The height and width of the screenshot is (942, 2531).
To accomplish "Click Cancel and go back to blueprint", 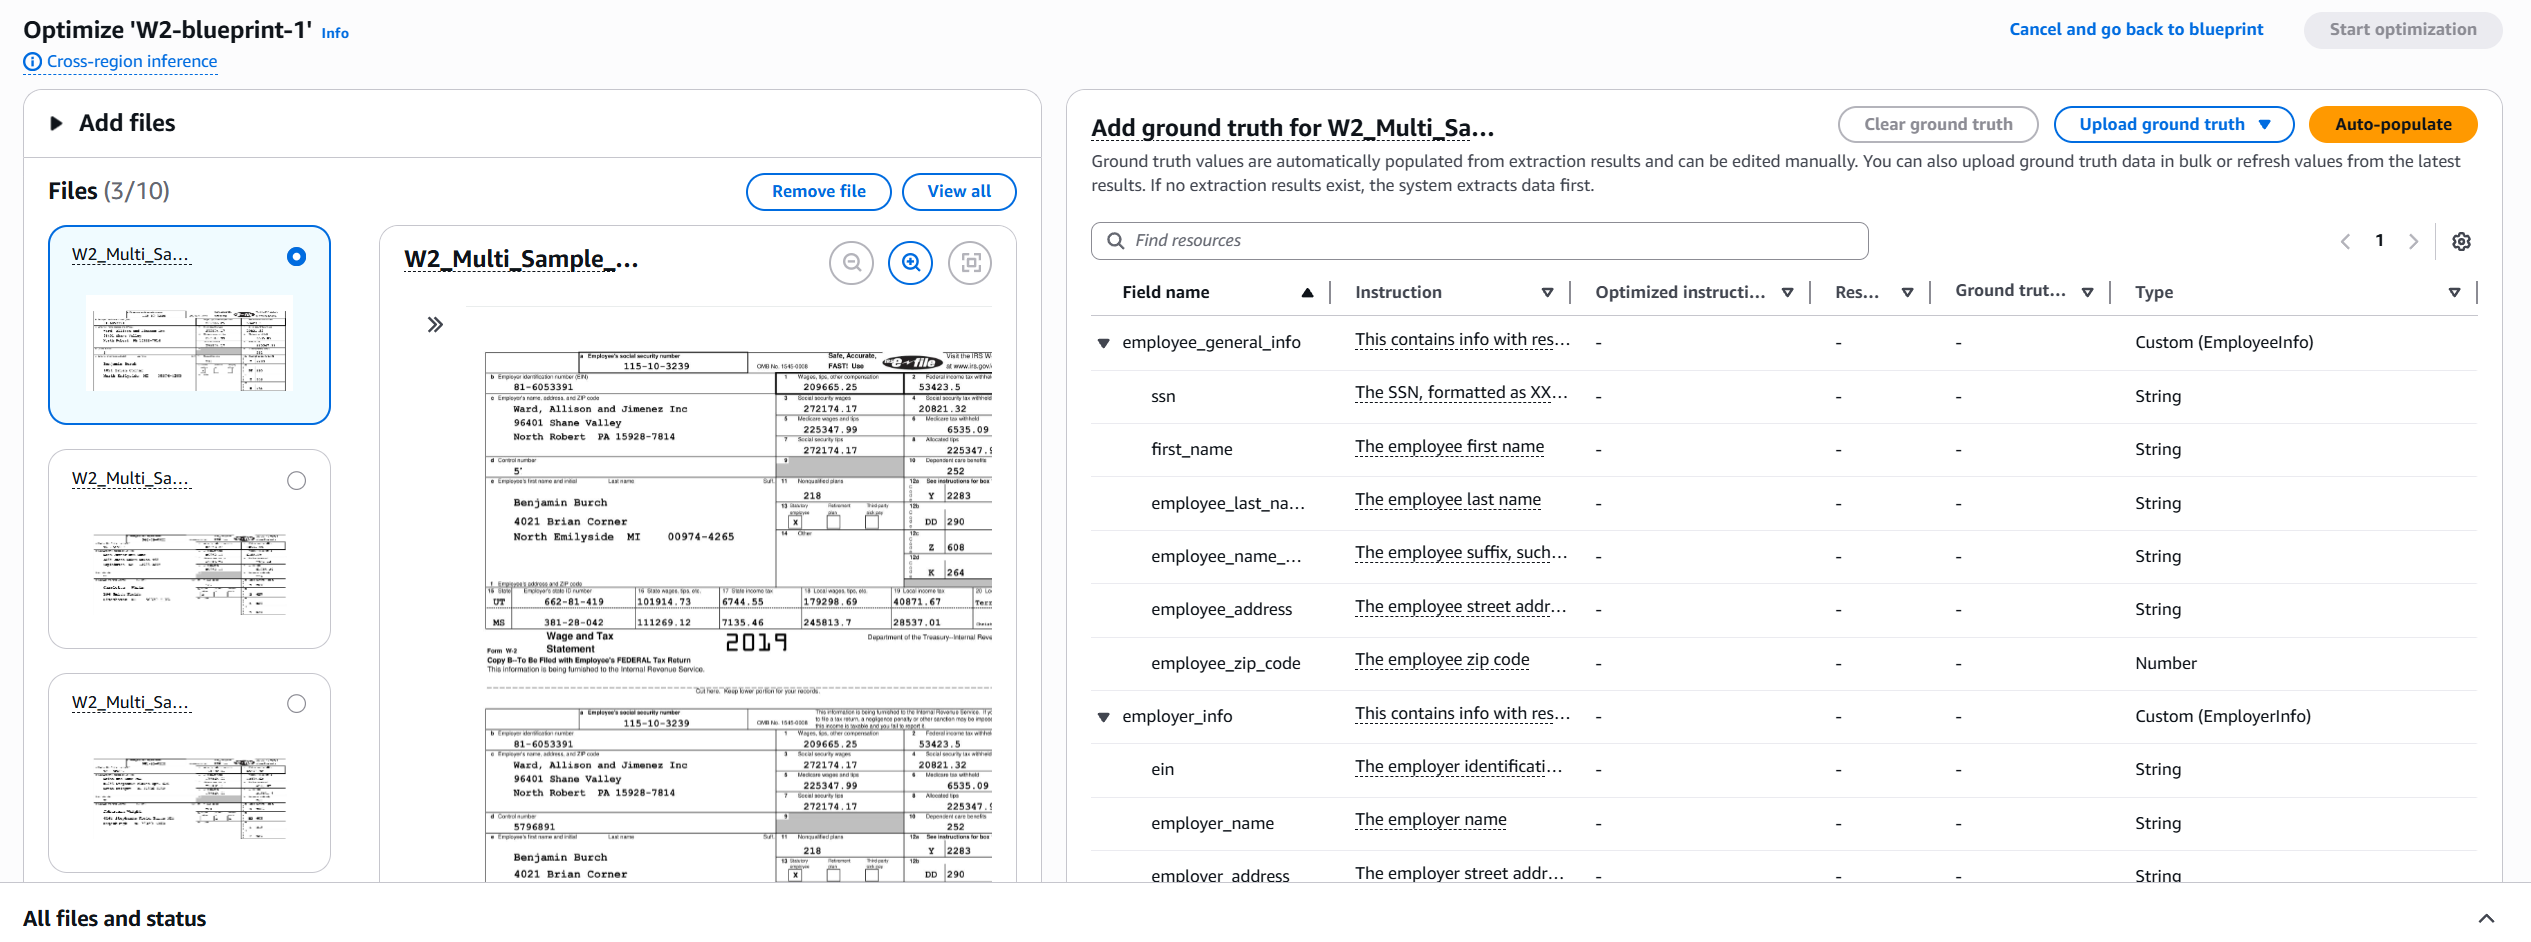I will (x=2136, y=29).
